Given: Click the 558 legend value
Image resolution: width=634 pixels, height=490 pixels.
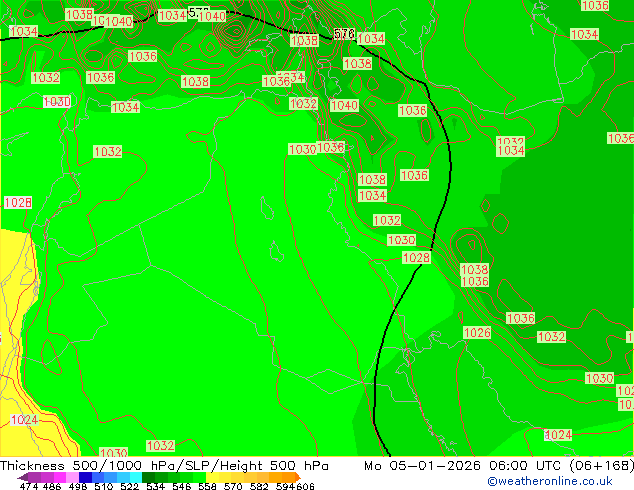Looking at the screenshot, I should 207,486.
